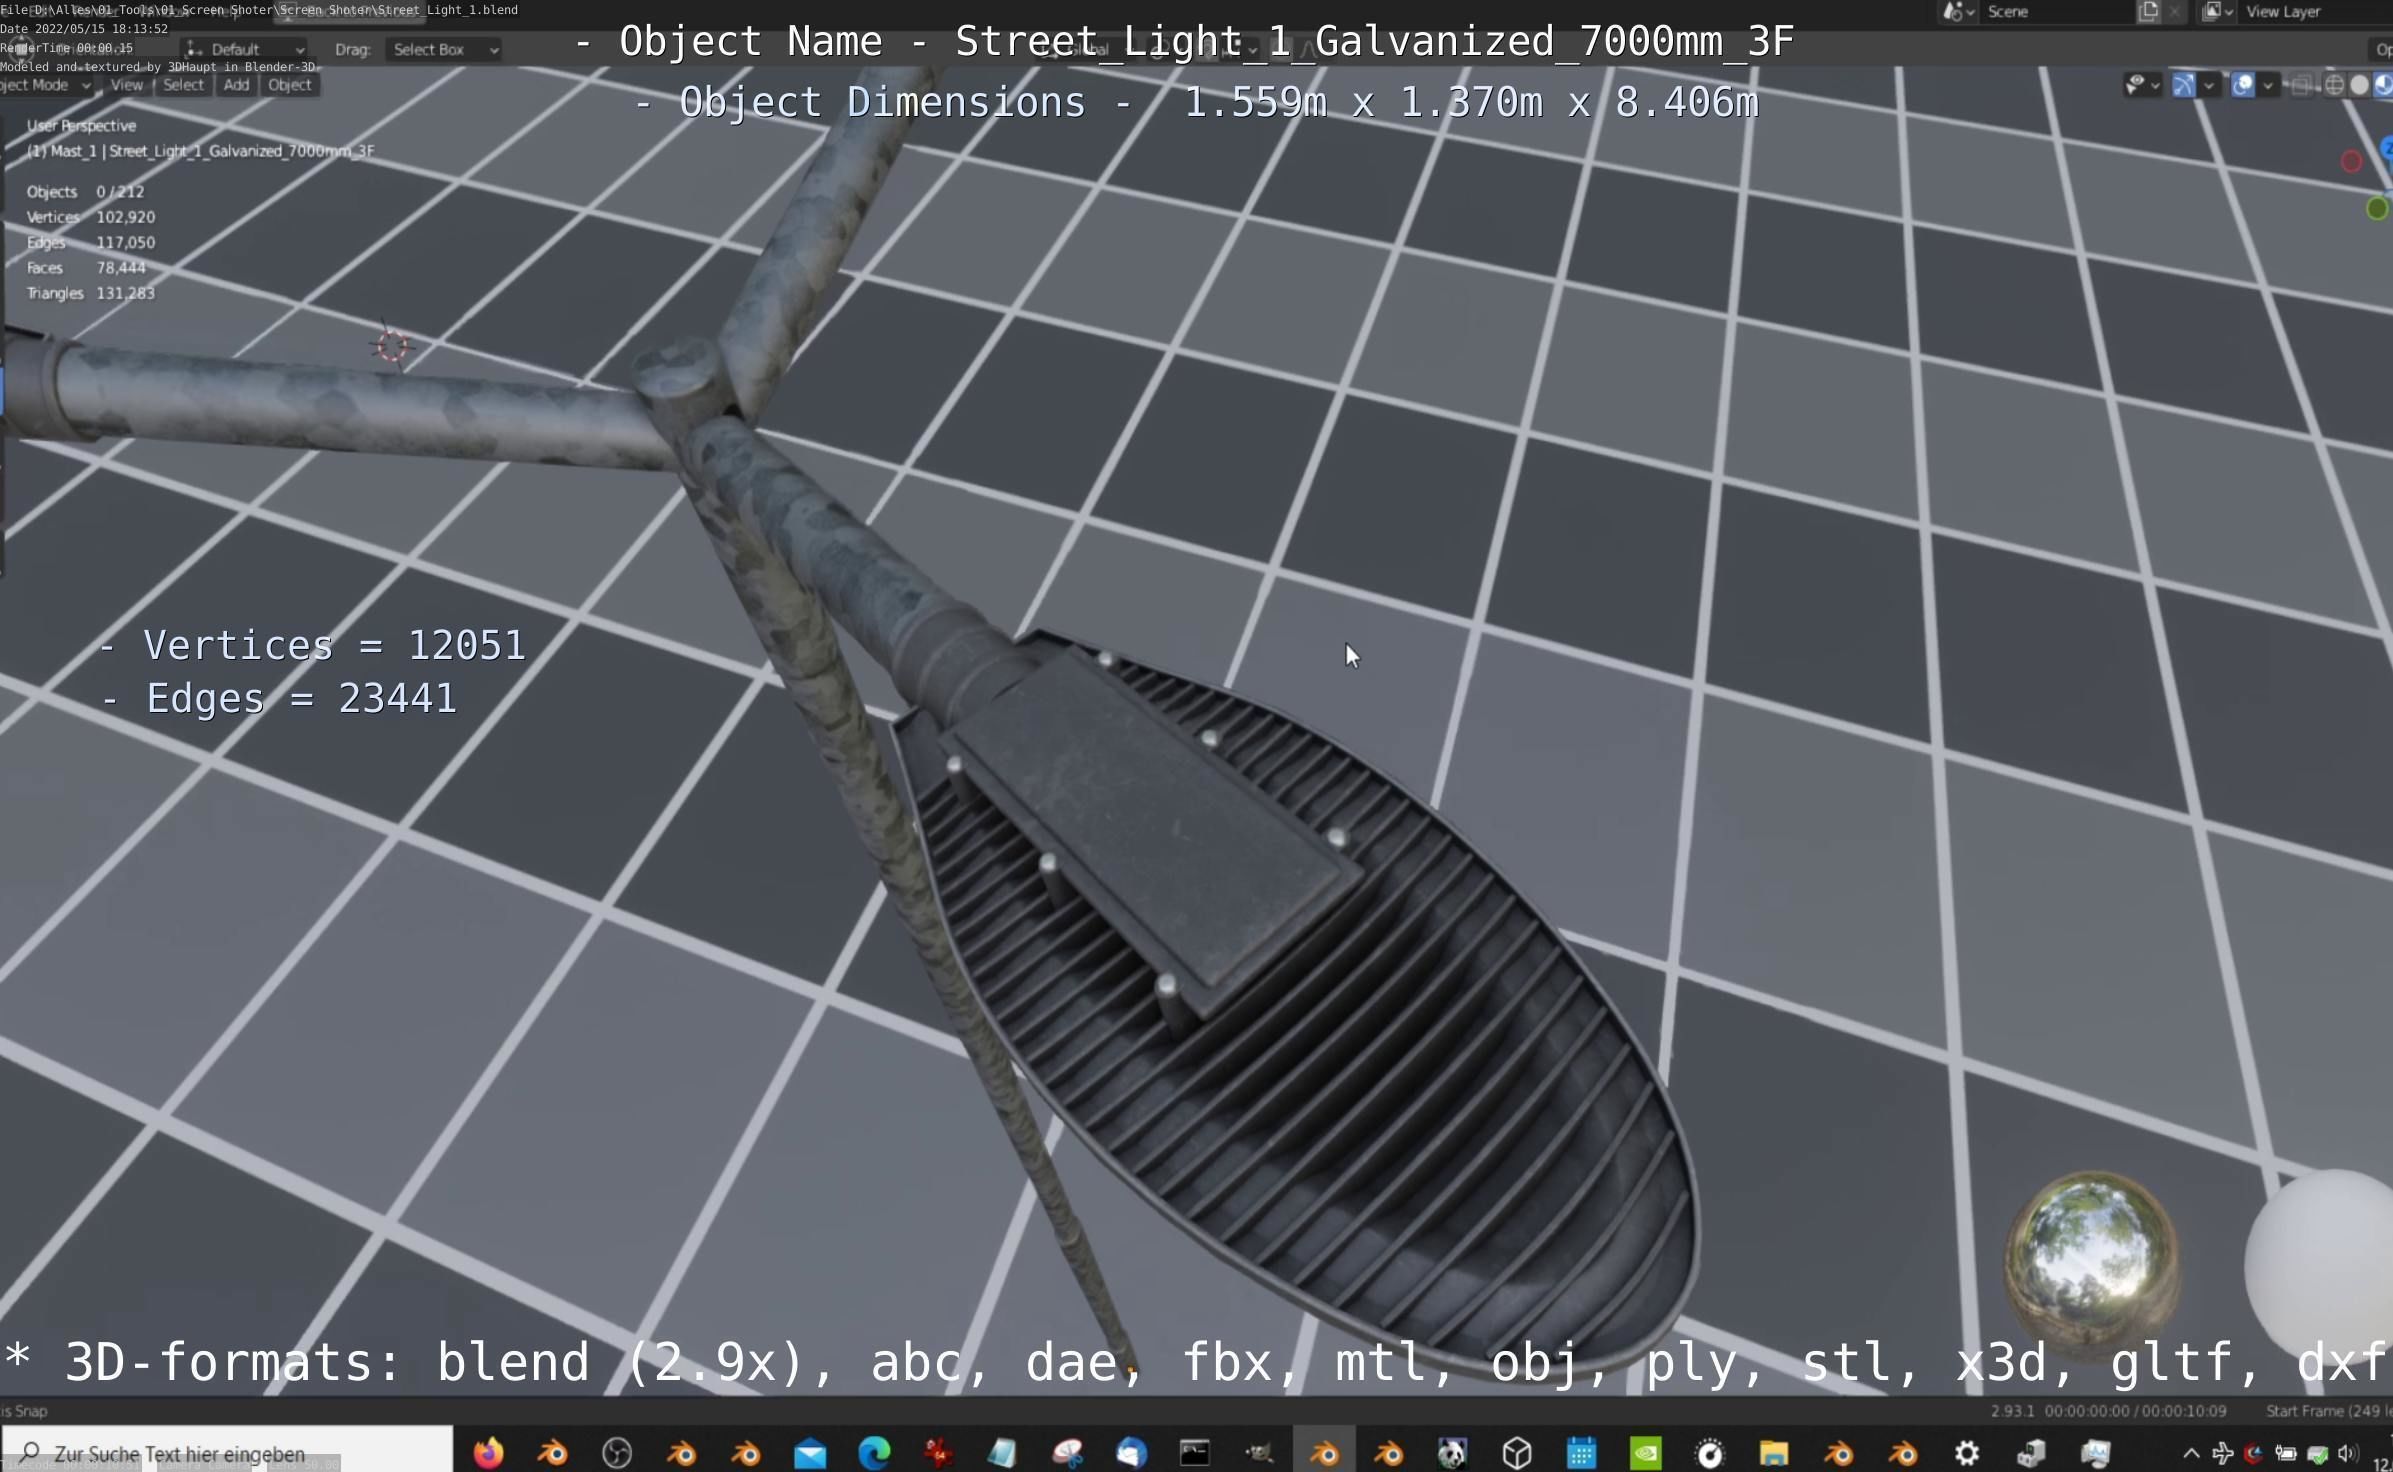Screen dimensions: 2393x1472
Task: Open the Default orientation dropdown
Action: [x=245, y=49]
